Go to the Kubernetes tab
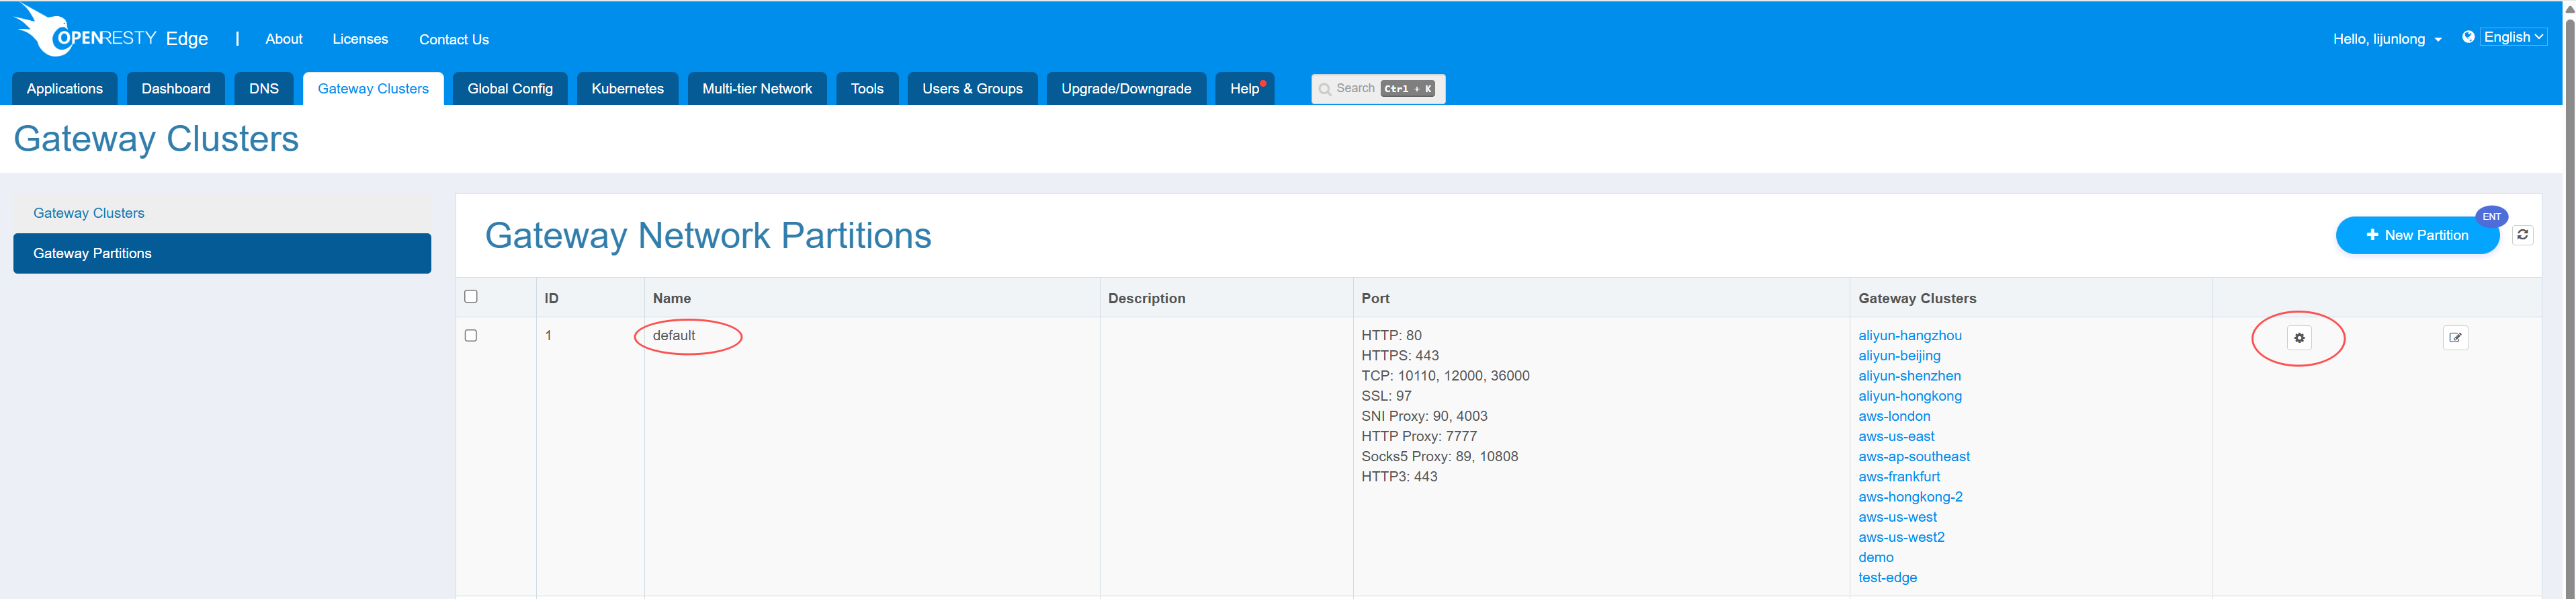Image resolution: width=2576 pixels, height=599 pixels. click(x=627, y=89)
